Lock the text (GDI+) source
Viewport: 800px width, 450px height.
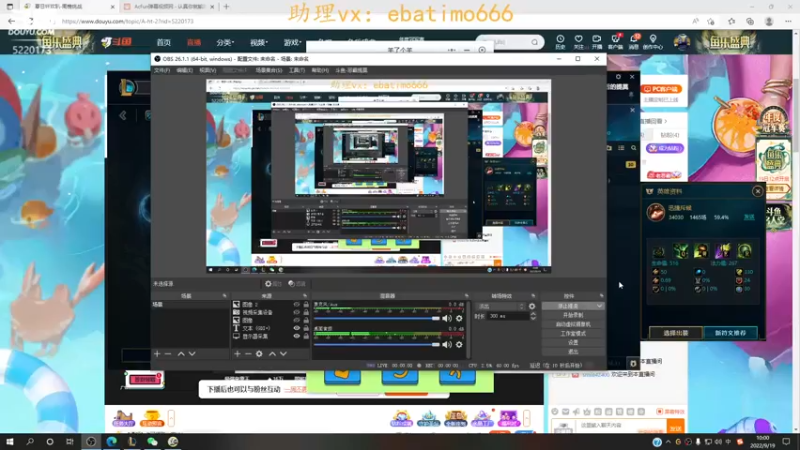pyautogui.click(x=306, y=328)
